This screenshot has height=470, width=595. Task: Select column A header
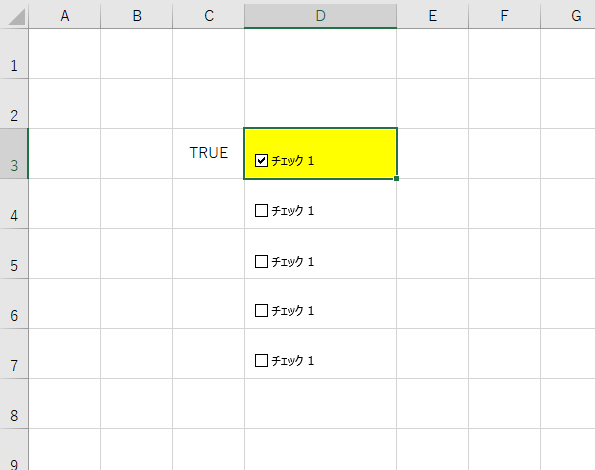click(x=65, y=16)
